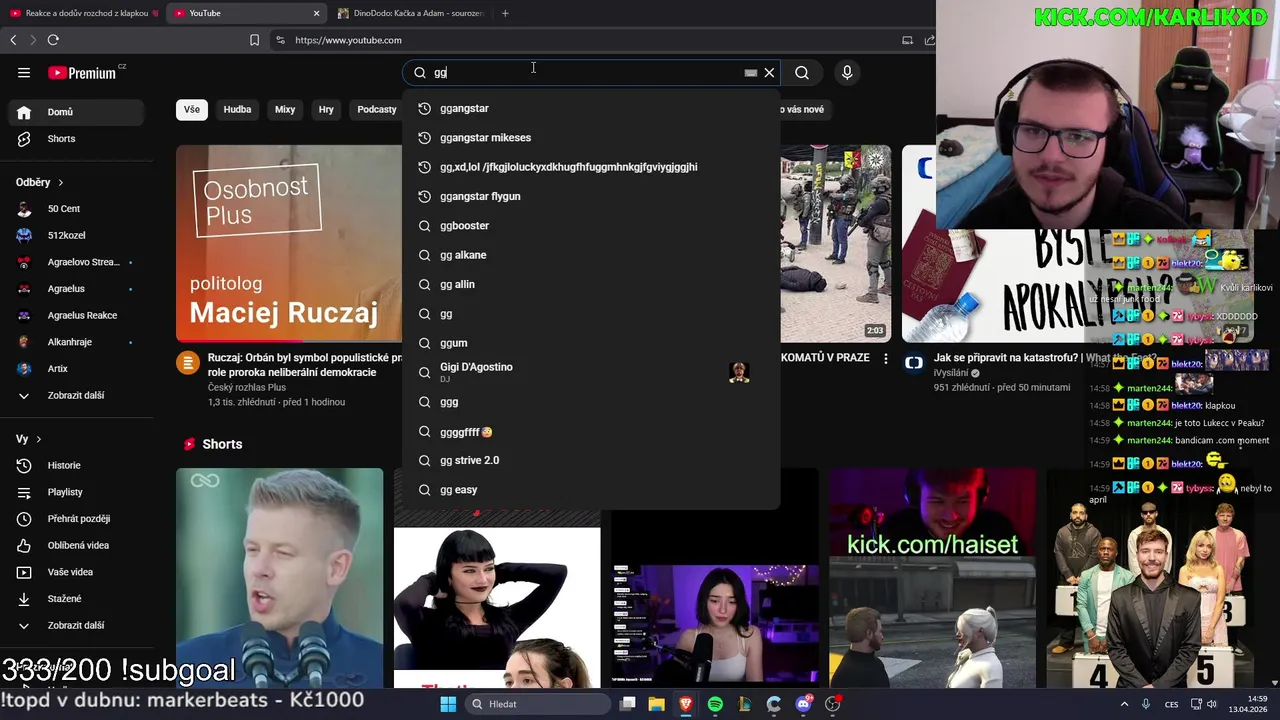The image size is (1280, 720).
Task: Start voice search with the microphone
Action: (x=847, y=72)
